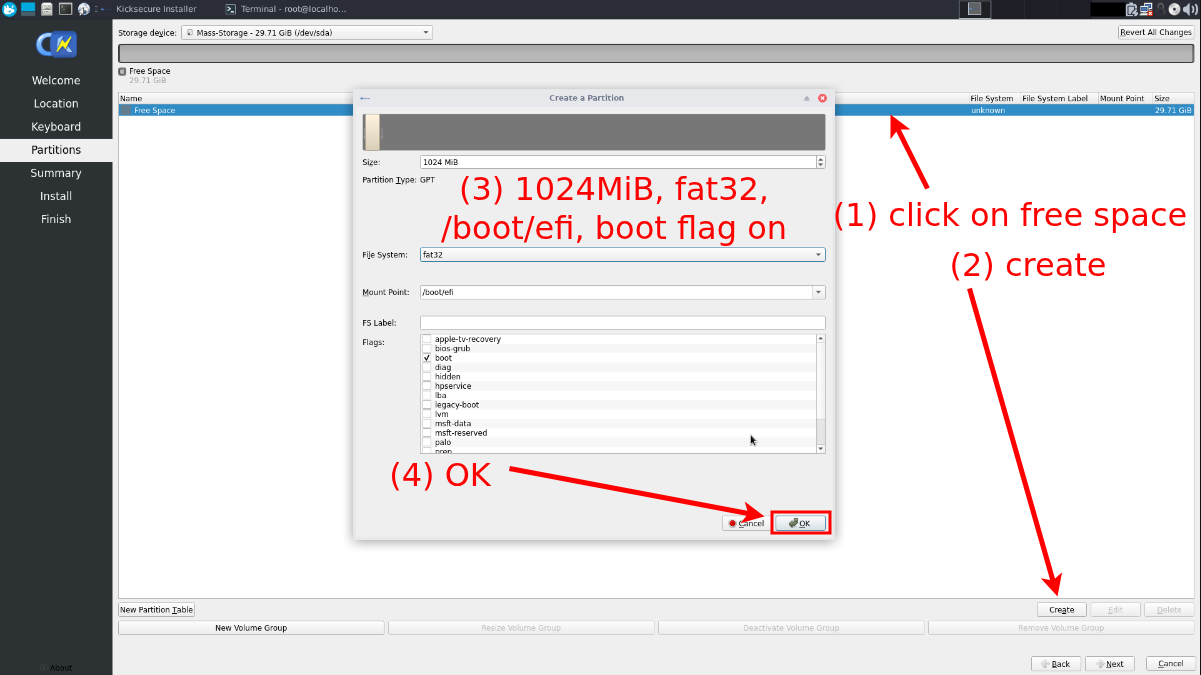Click the network status tray icon
Viewport: 1201px width, 675px height.
1146,9
